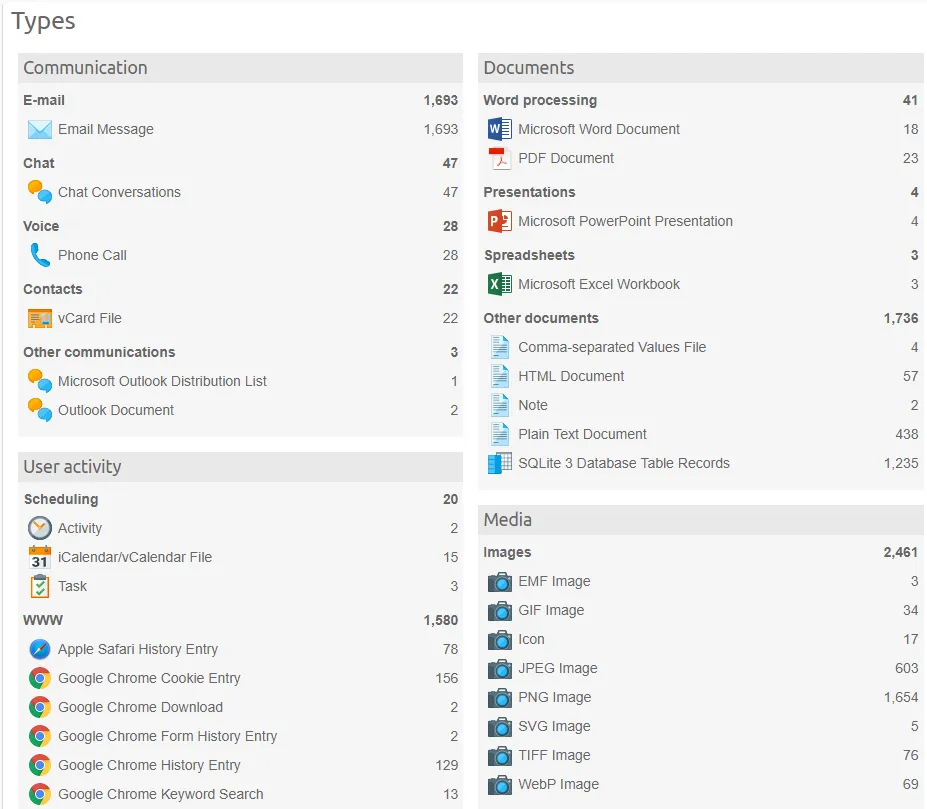This screenshot has height=809, width=927.
Task: Open the PNG Image type
Action: pos(554,697)
